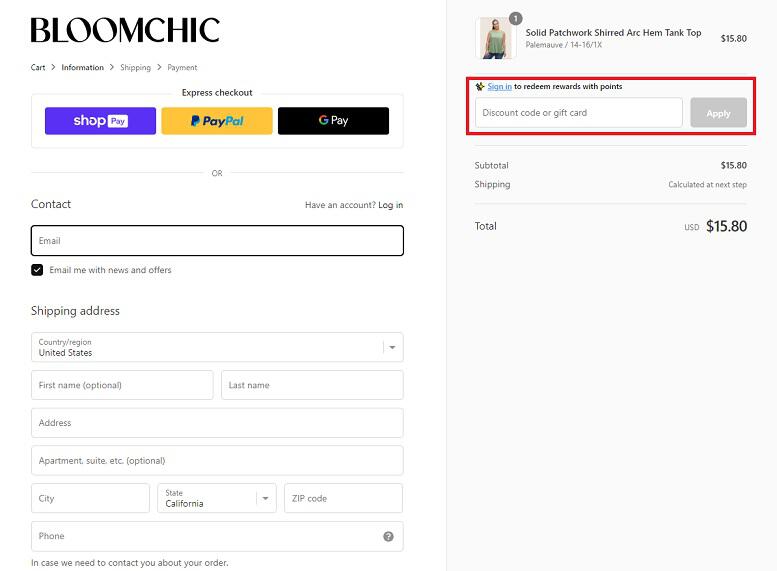Click the Apply discount button
The image size is (777, 571).
coord(719,113)
